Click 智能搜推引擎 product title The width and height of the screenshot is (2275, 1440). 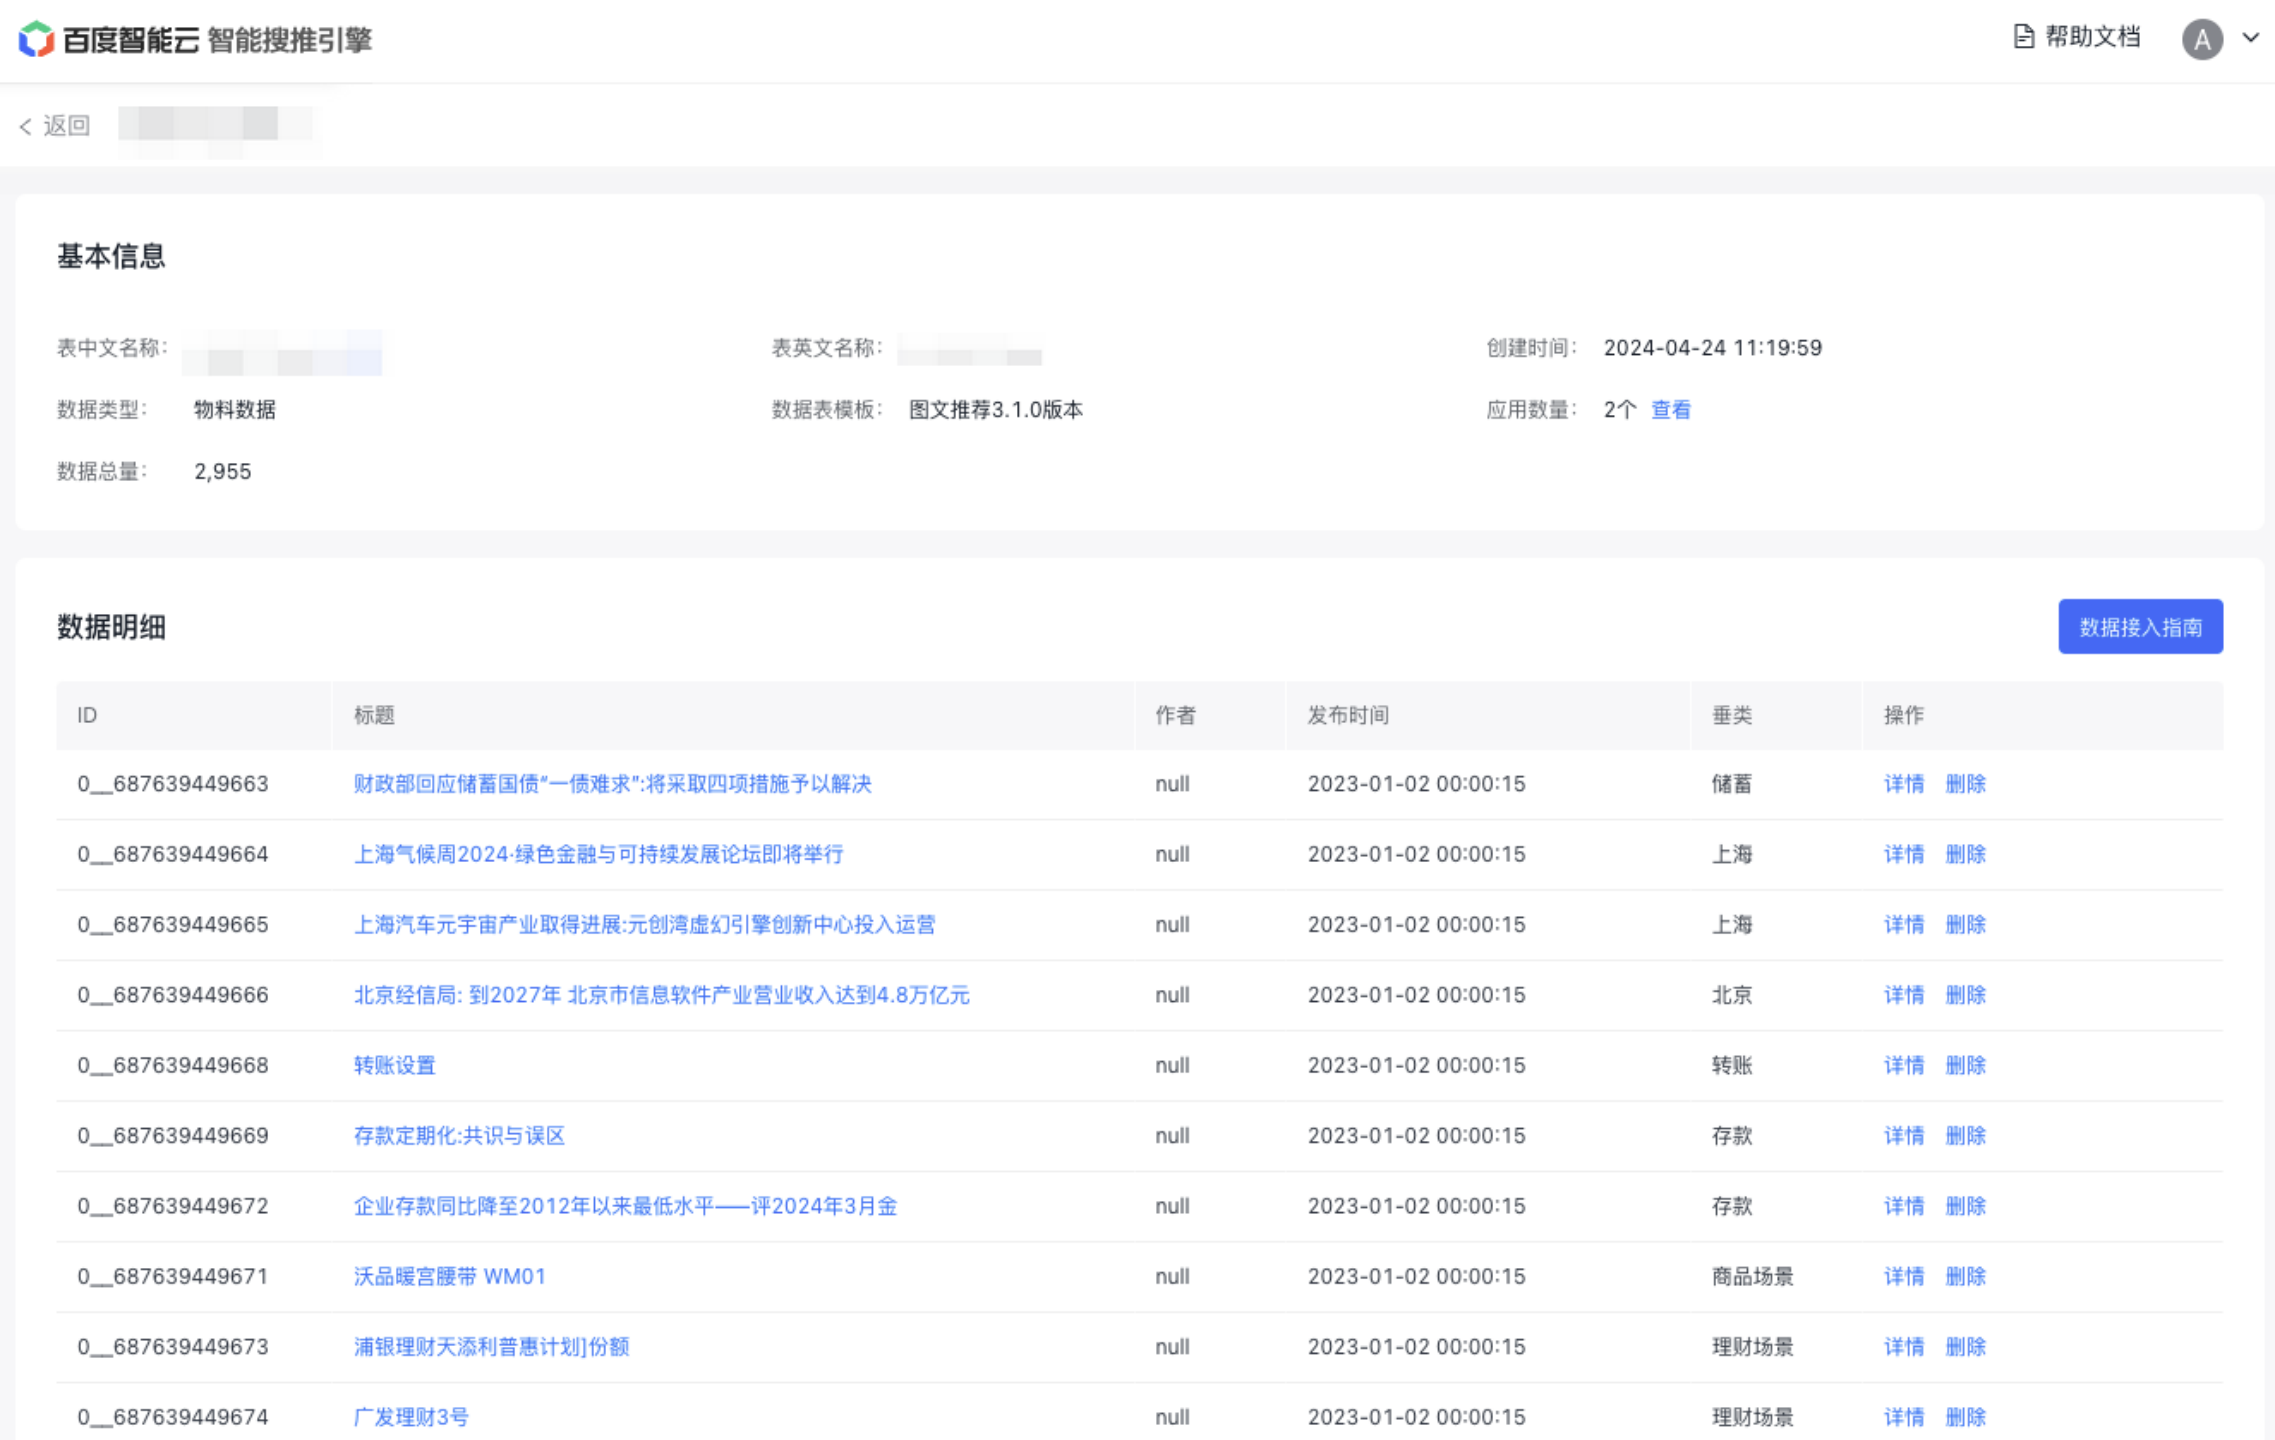pos(289,40)
